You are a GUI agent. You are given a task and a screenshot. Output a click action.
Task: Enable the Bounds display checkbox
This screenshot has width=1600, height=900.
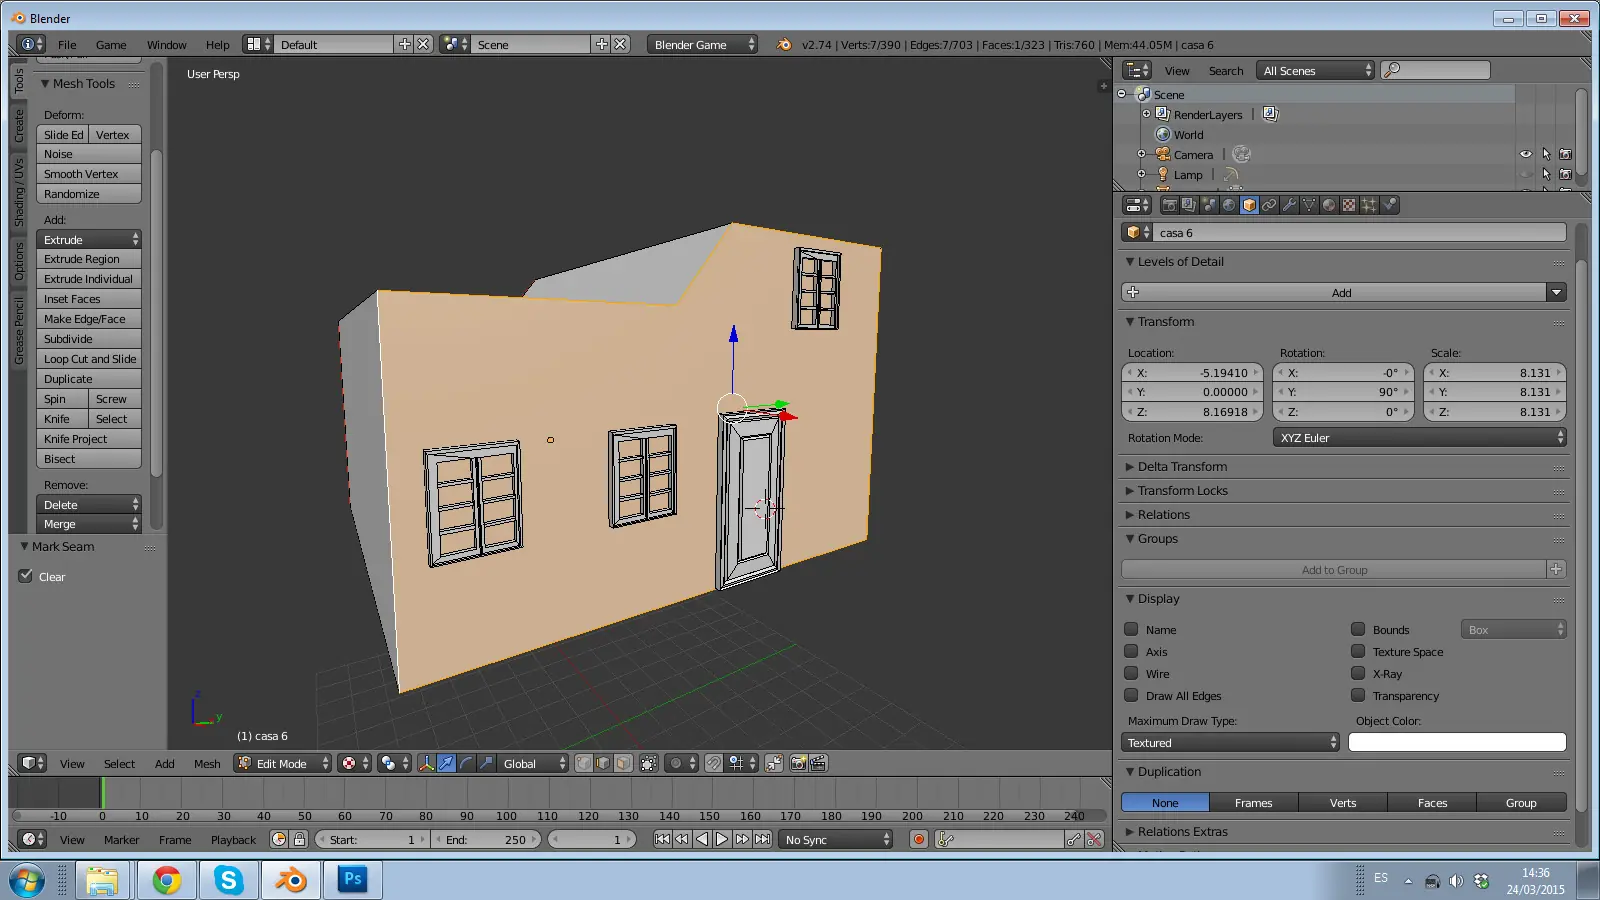pyautogui.click(x=1358, y=629)
